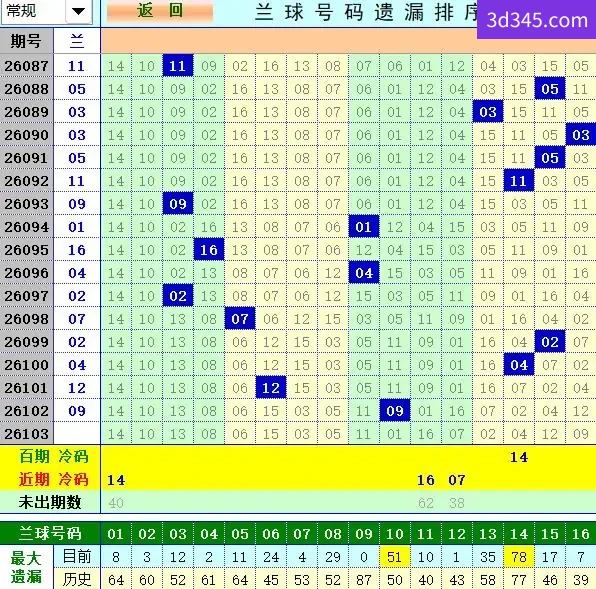Open the 常规 dropdown arrow
Screen dimensions: 596x589
pos(79,11)
